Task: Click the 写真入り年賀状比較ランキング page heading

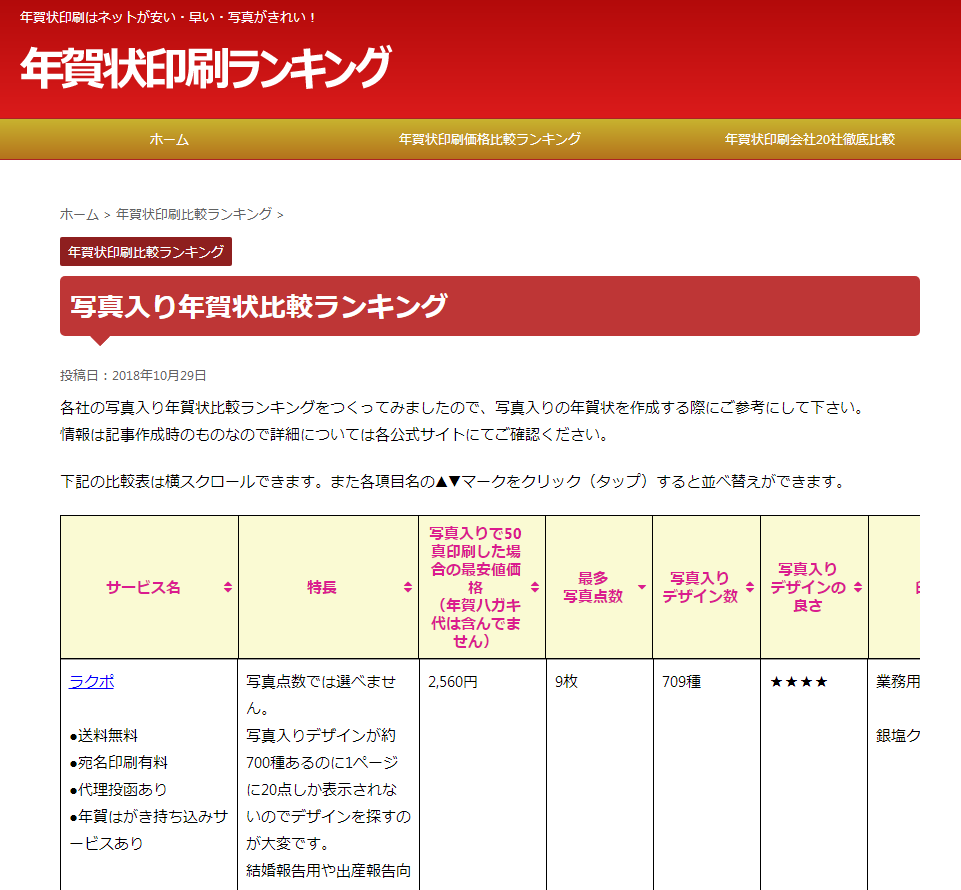Action: (x=259, y=306)
